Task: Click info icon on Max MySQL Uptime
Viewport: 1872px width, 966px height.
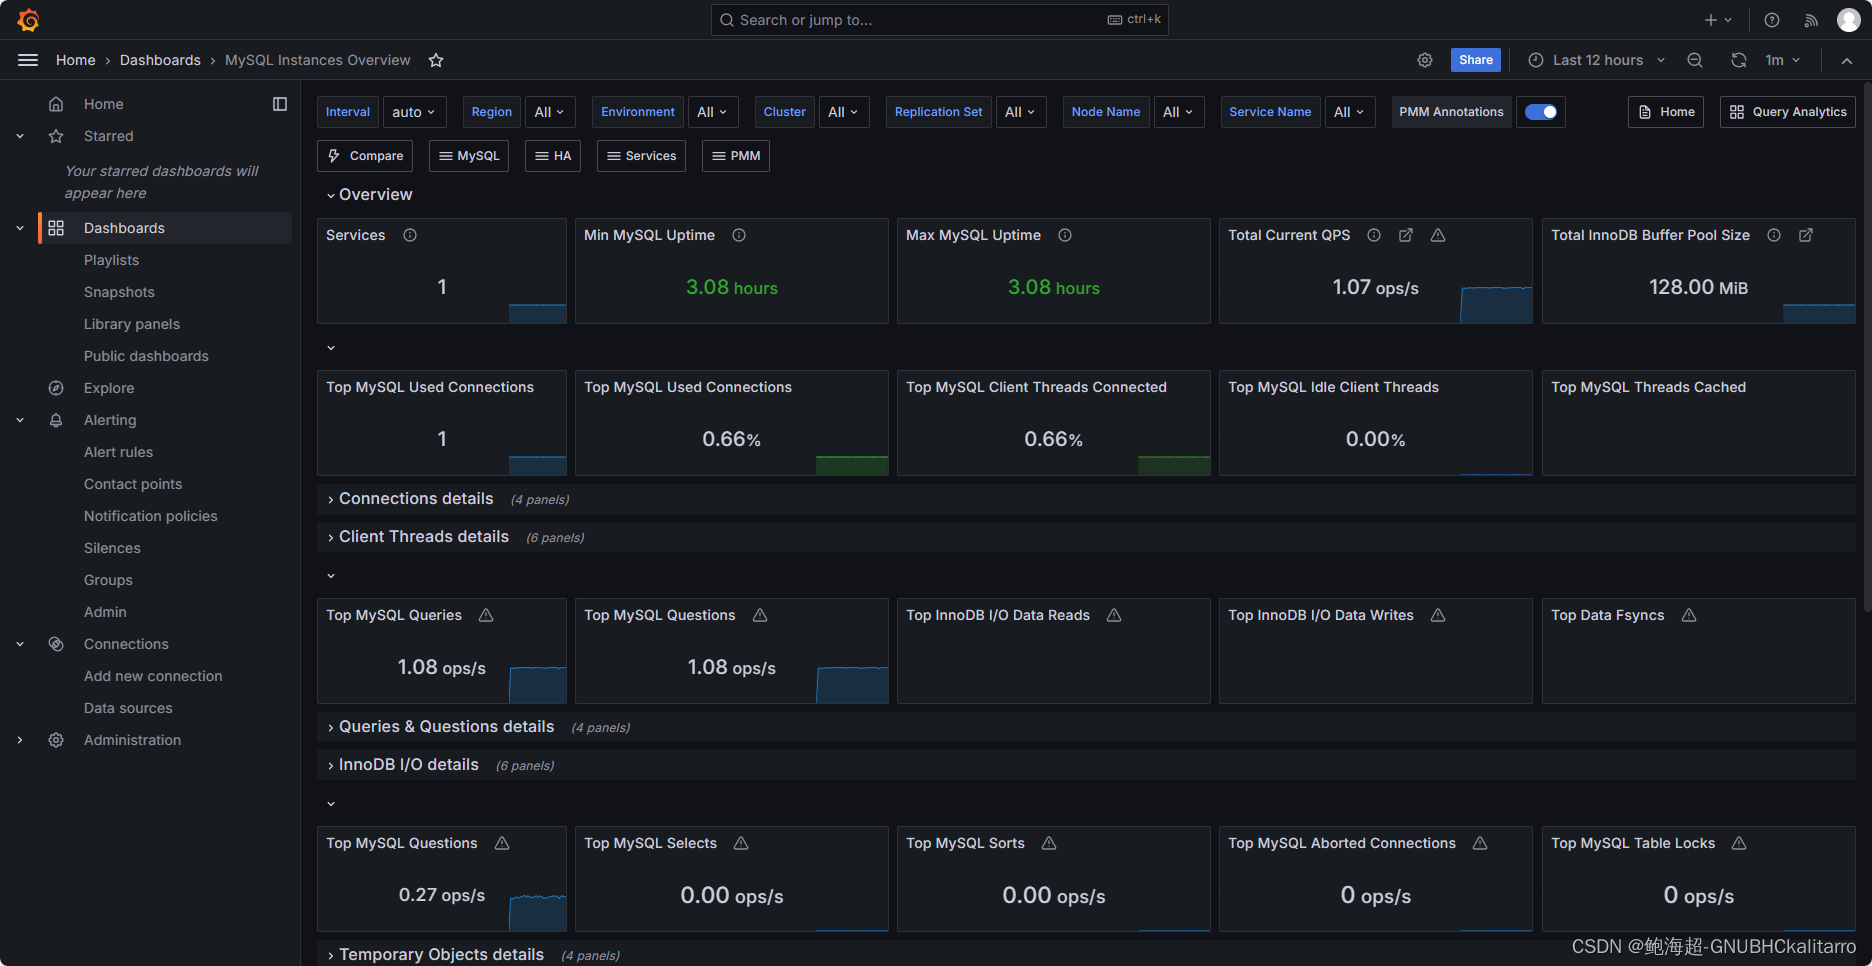Action: 1065,235
